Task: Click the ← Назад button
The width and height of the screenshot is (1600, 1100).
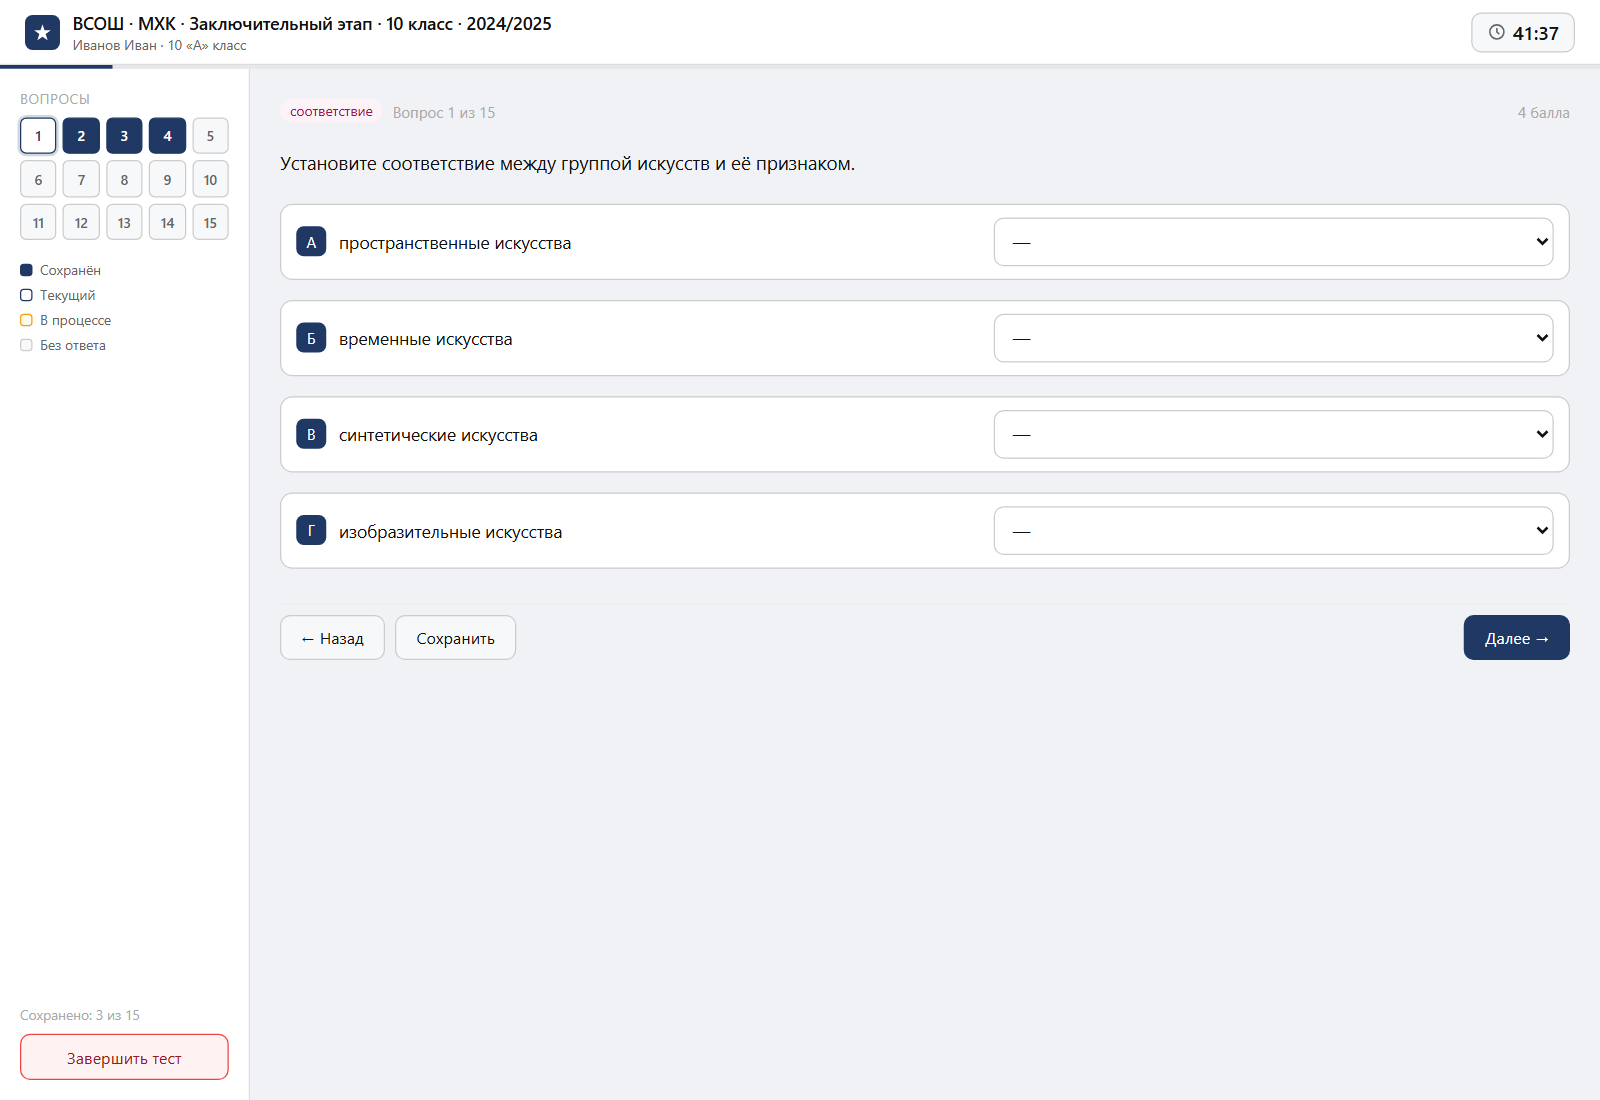Action: (332, 638)
